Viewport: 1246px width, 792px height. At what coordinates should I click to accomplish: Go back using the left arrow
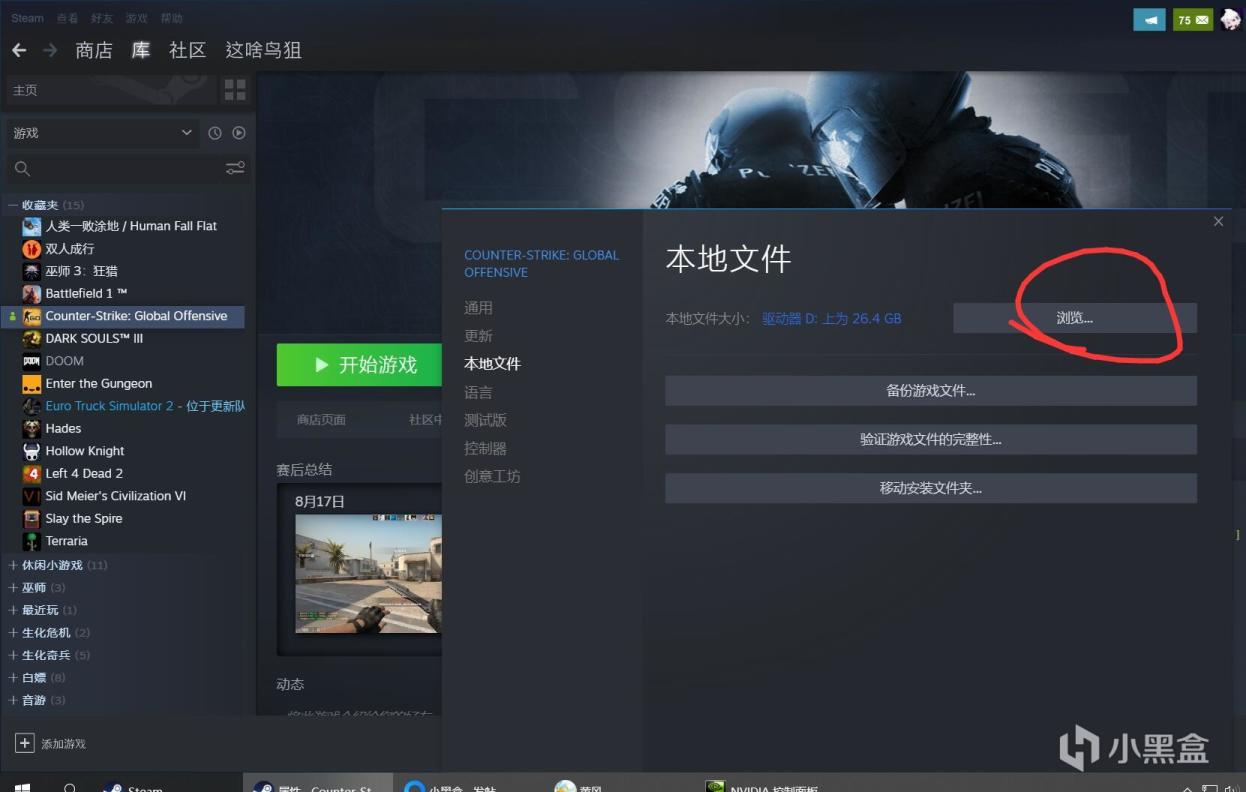pyautogui.click(x=19, y=50)
